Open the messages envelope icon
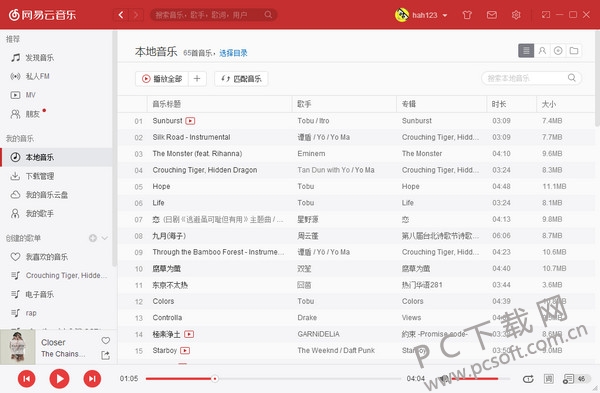The width and height of the screenshot is (600, 393). pyautogui.click(x=492, y=15)
